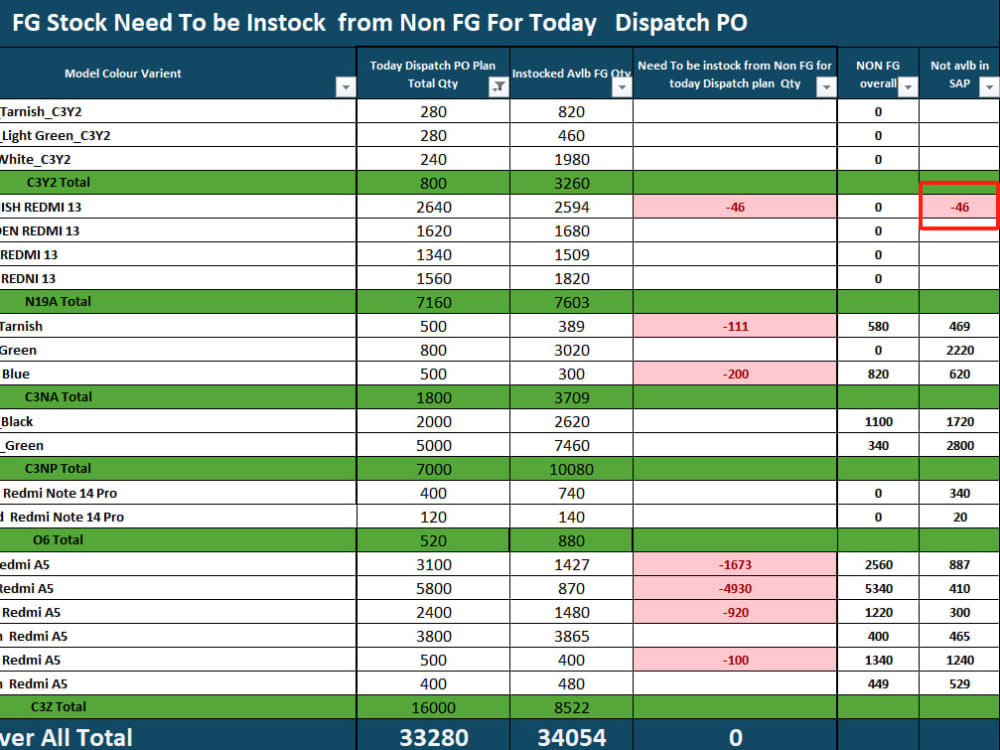Click the -46 cell in Need To be instock column
This screenshot has width=1000, height=750.
click(x=735, y=207)
